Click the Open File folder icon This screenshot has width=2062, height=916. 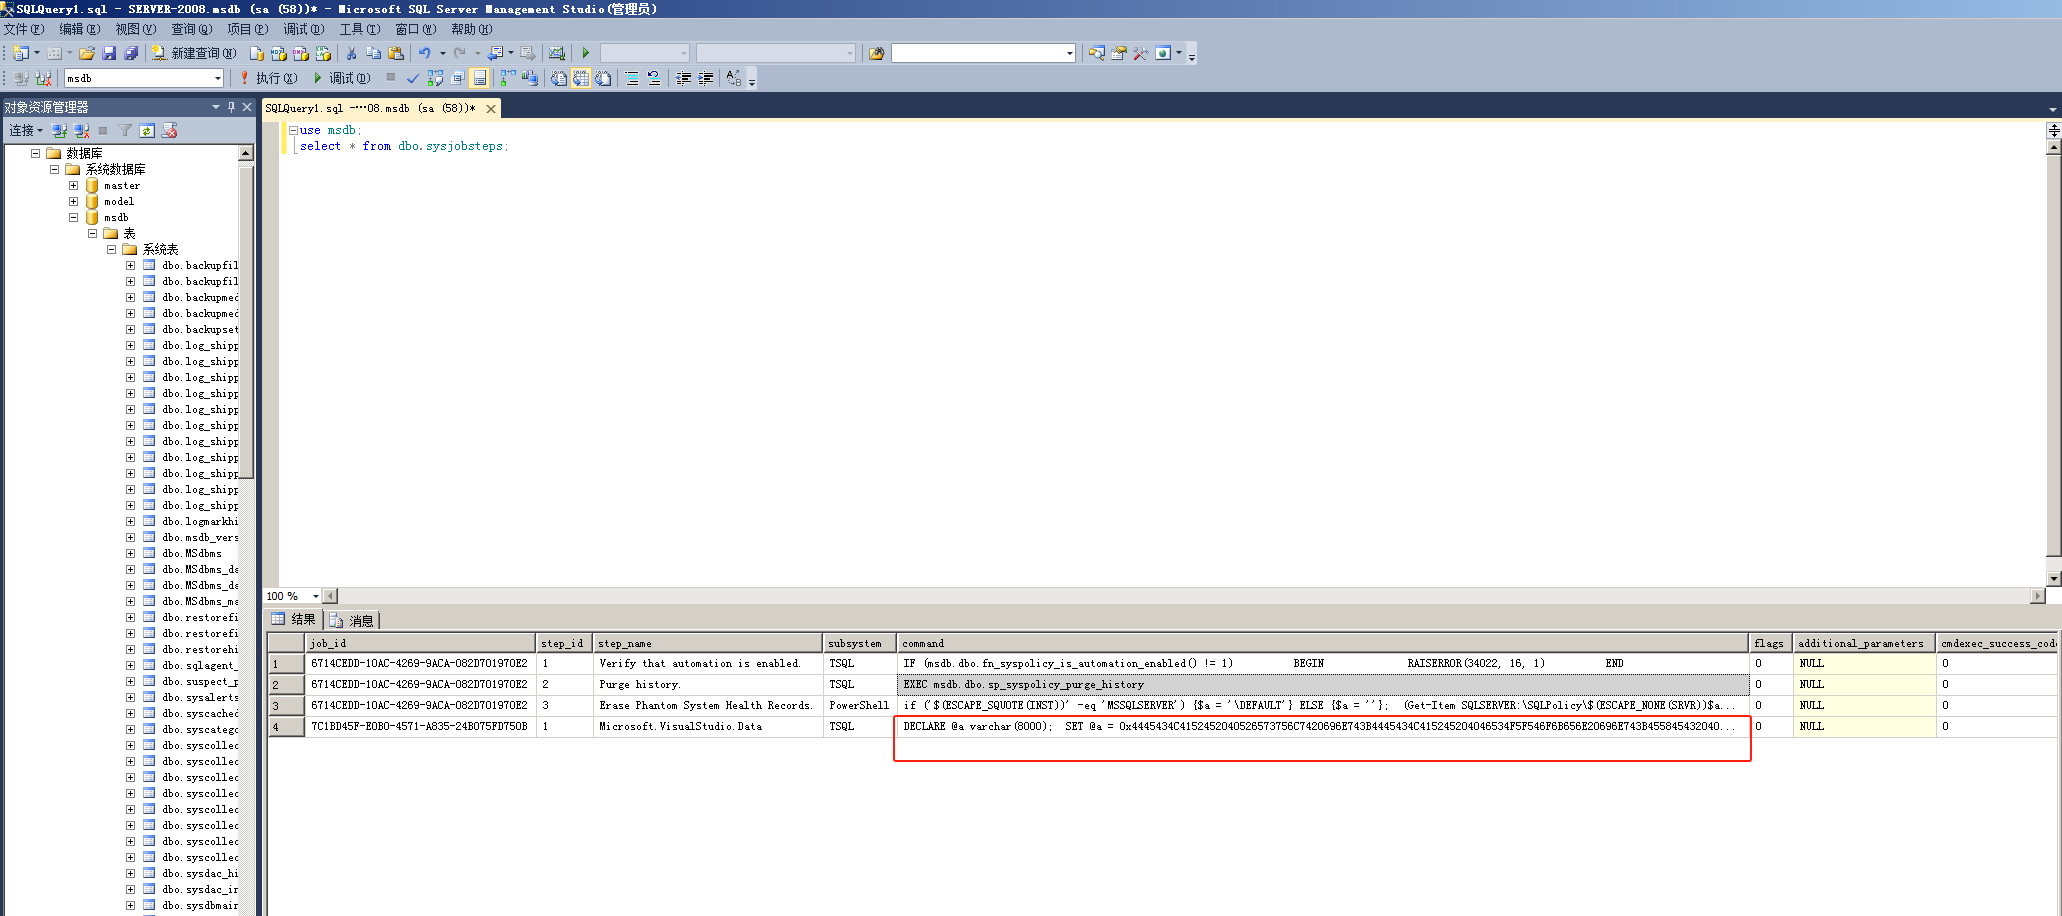(87, 53)
